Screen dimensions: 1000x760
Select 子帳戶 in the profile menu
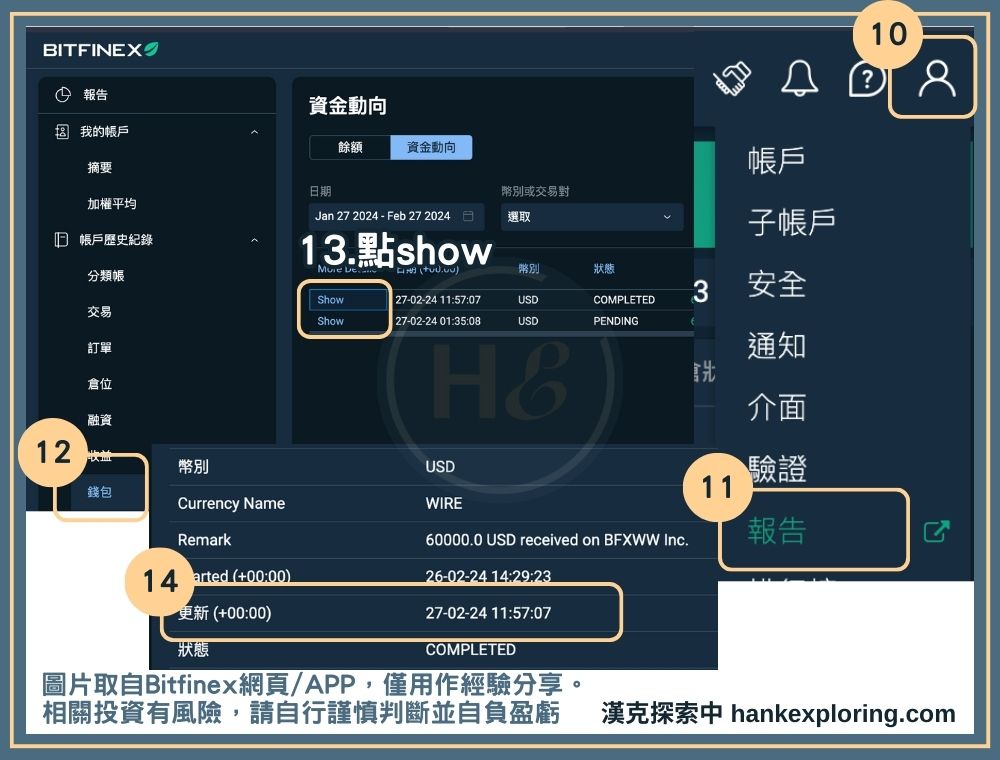coord(791,222)
